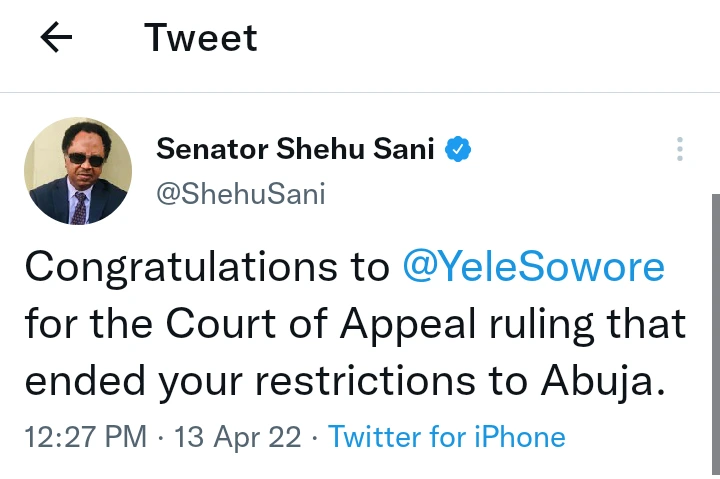This screenshot has width=720, height=479.
Task: Click the blue verified badge
Action: (x=458, y=151)
